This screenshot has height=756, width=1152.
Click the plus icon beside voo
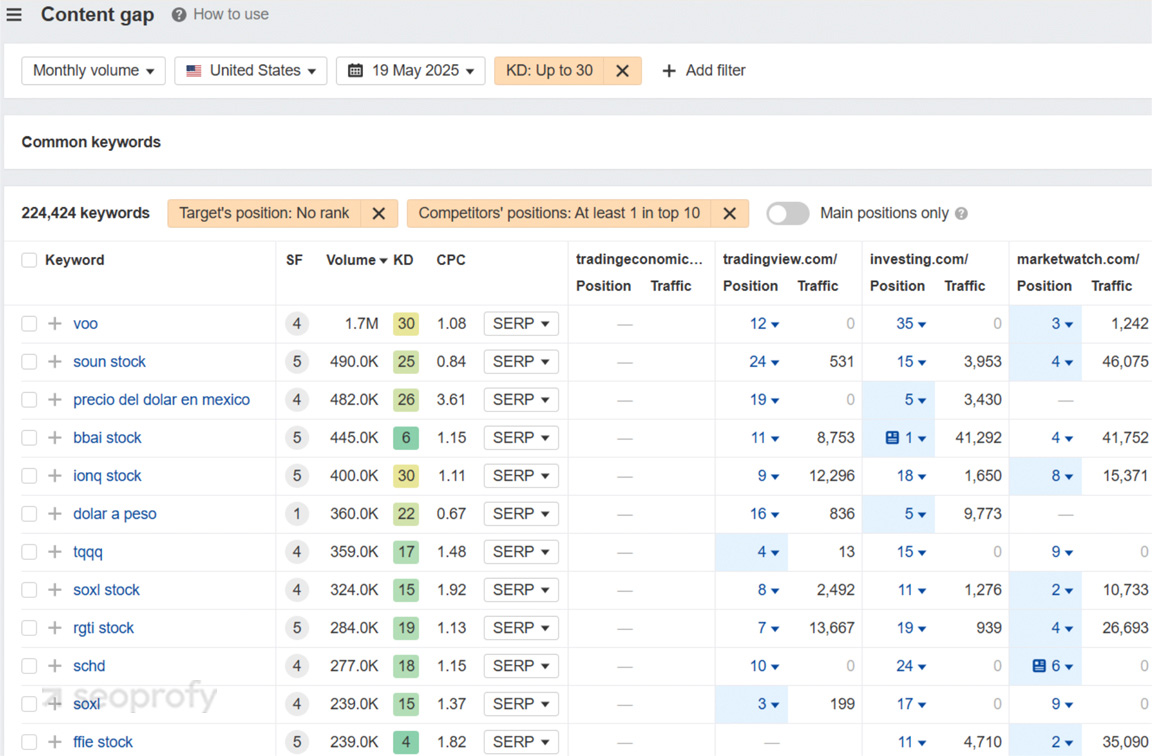click(x=55, y=323)
